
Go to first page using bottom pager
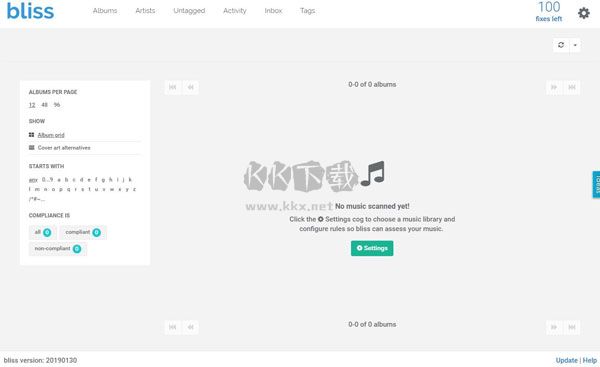173,327
